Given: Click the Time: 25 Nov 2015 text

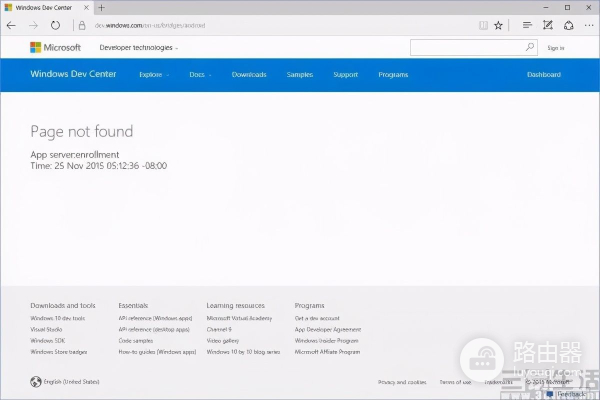Looking at the screenshot, I should pyautogui.click(x=99, y=166).
